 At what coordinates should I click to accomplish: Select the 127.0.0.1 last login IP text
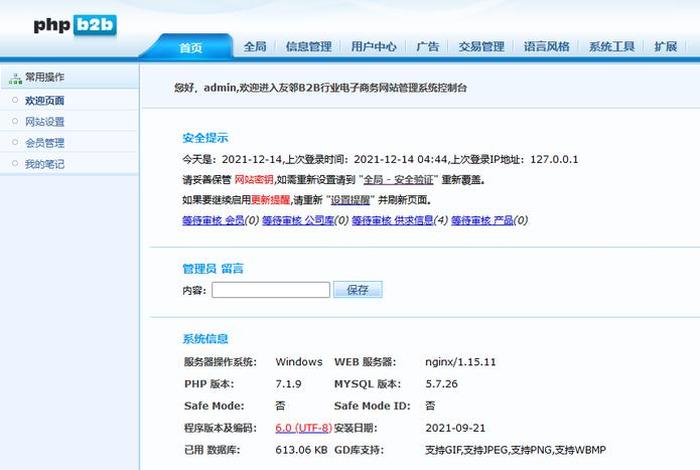coord(554,159)
